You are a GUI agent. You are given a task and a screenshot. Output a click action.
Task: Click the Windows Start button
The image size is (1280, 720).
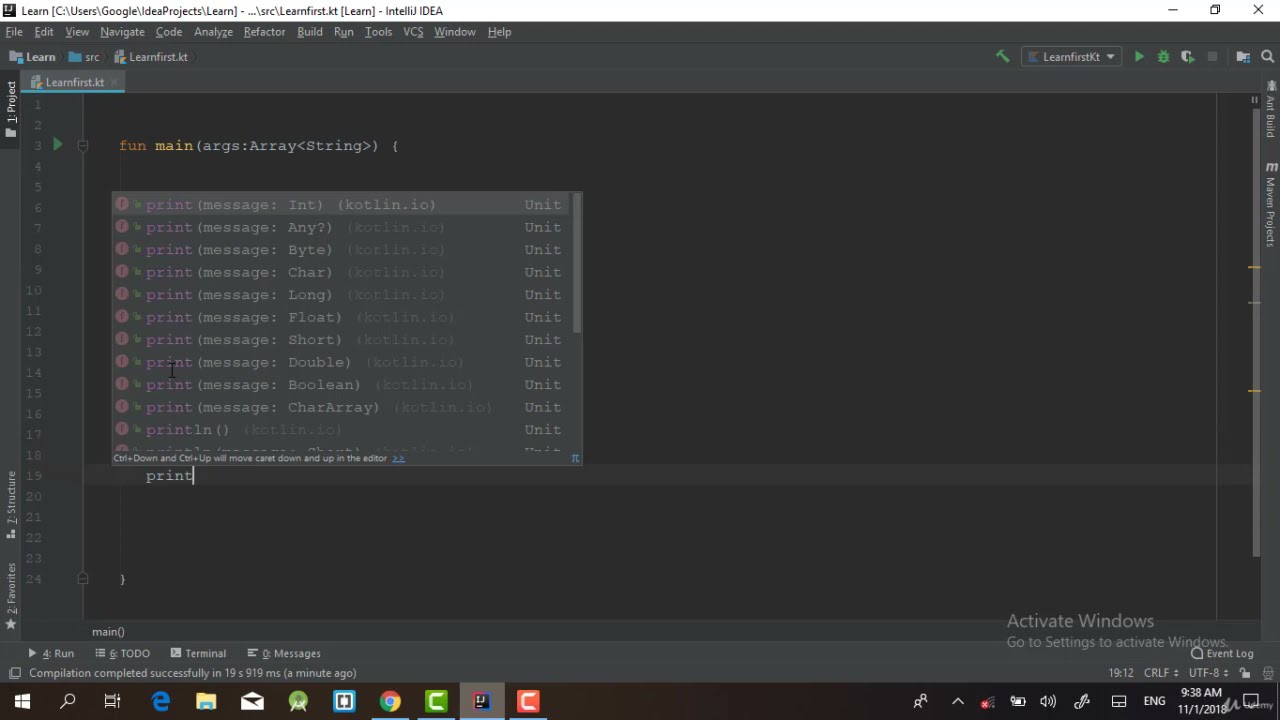click(21, 702)
